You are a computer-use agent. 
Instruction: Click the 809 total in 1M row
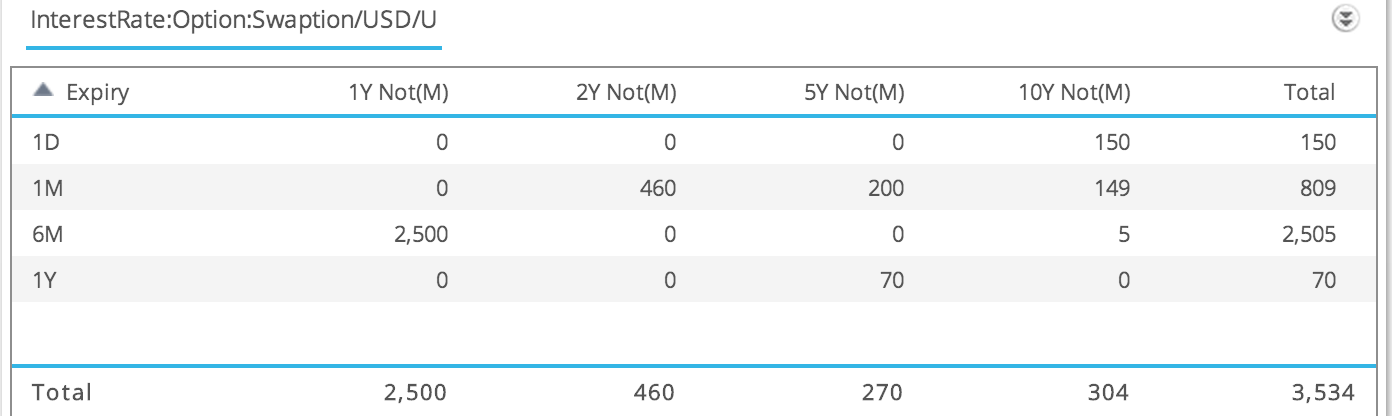[x=1318, y=189]
